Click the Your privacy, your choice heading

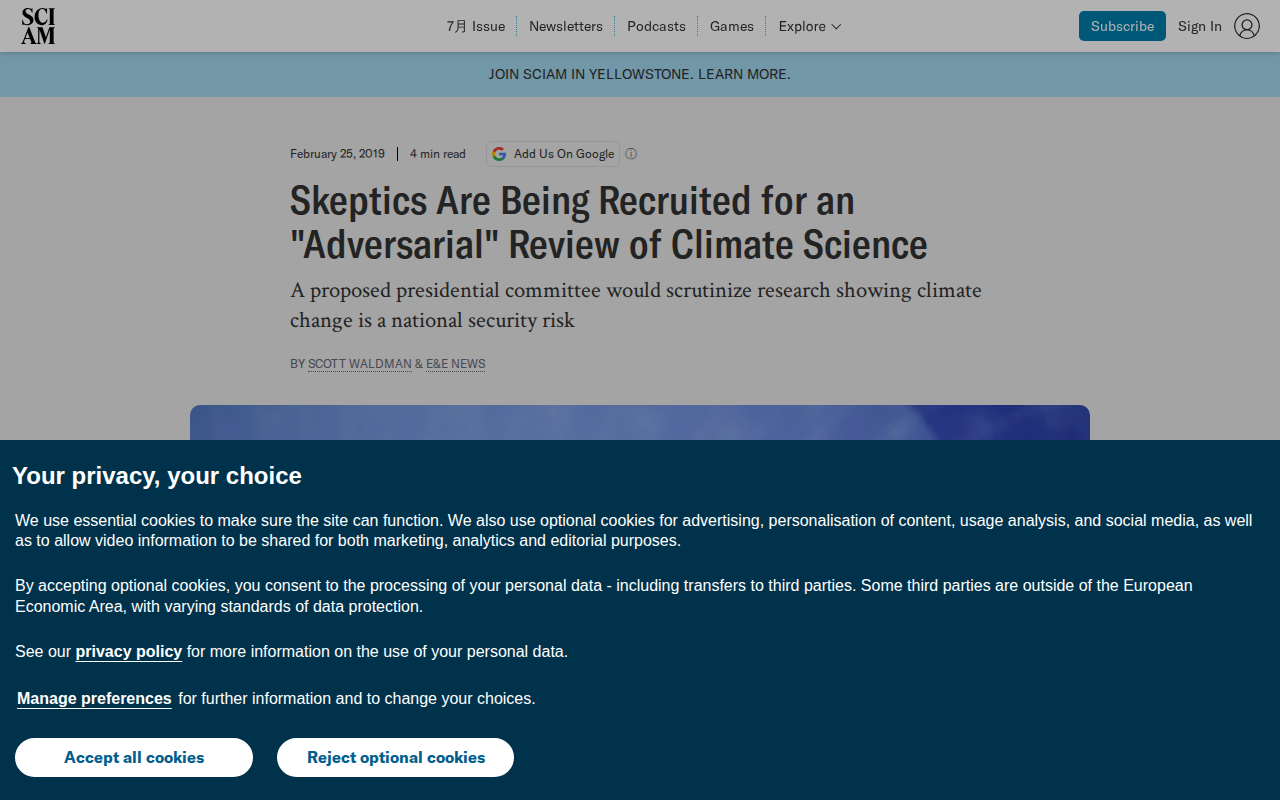(157, 476)
